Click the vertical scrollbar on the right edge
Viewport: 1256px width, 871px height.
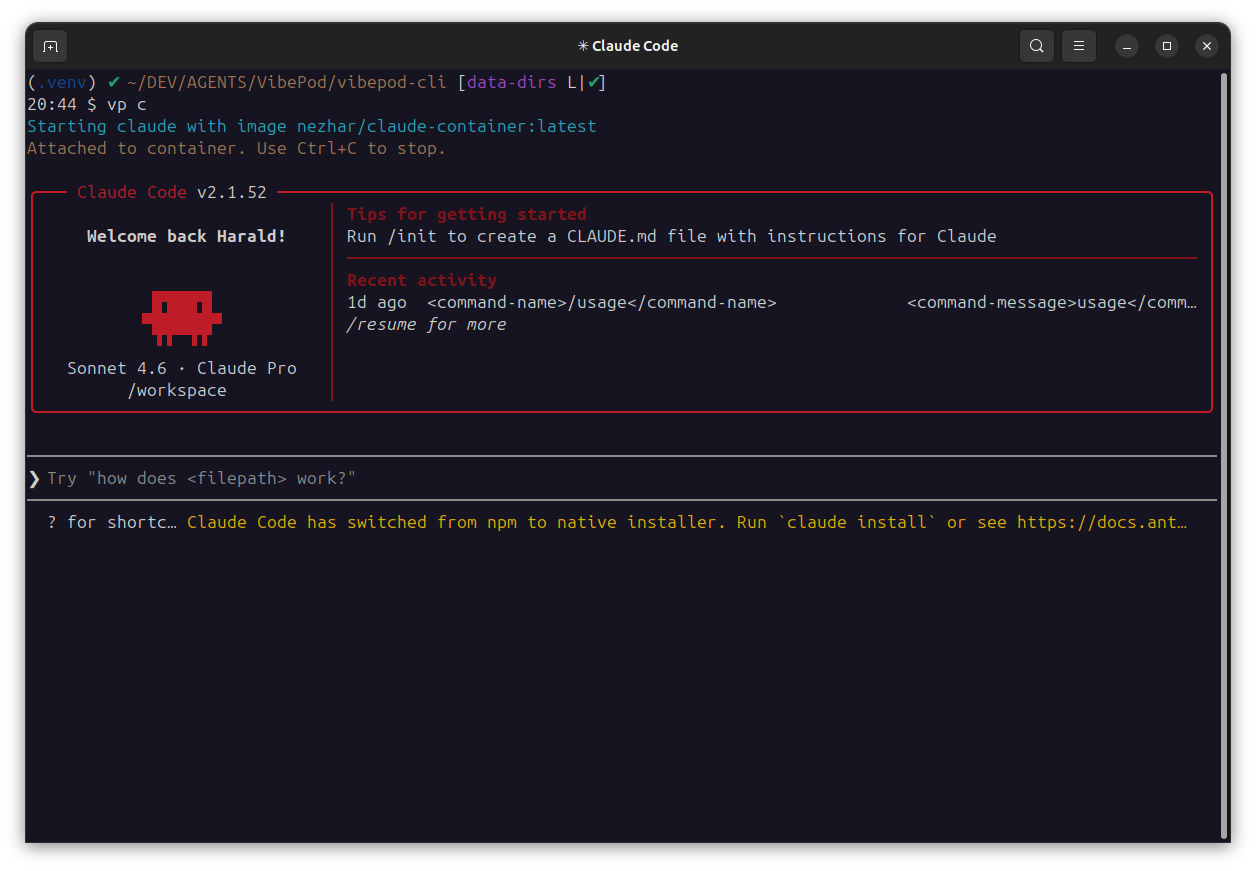click(1225, 450)
